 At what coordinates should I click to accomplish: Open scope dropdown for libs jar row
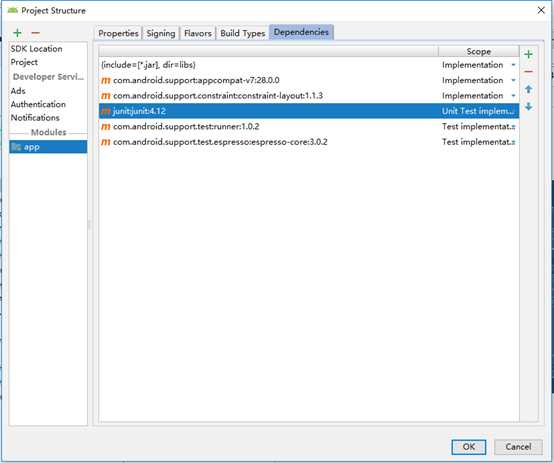click(x=513, y=65)
